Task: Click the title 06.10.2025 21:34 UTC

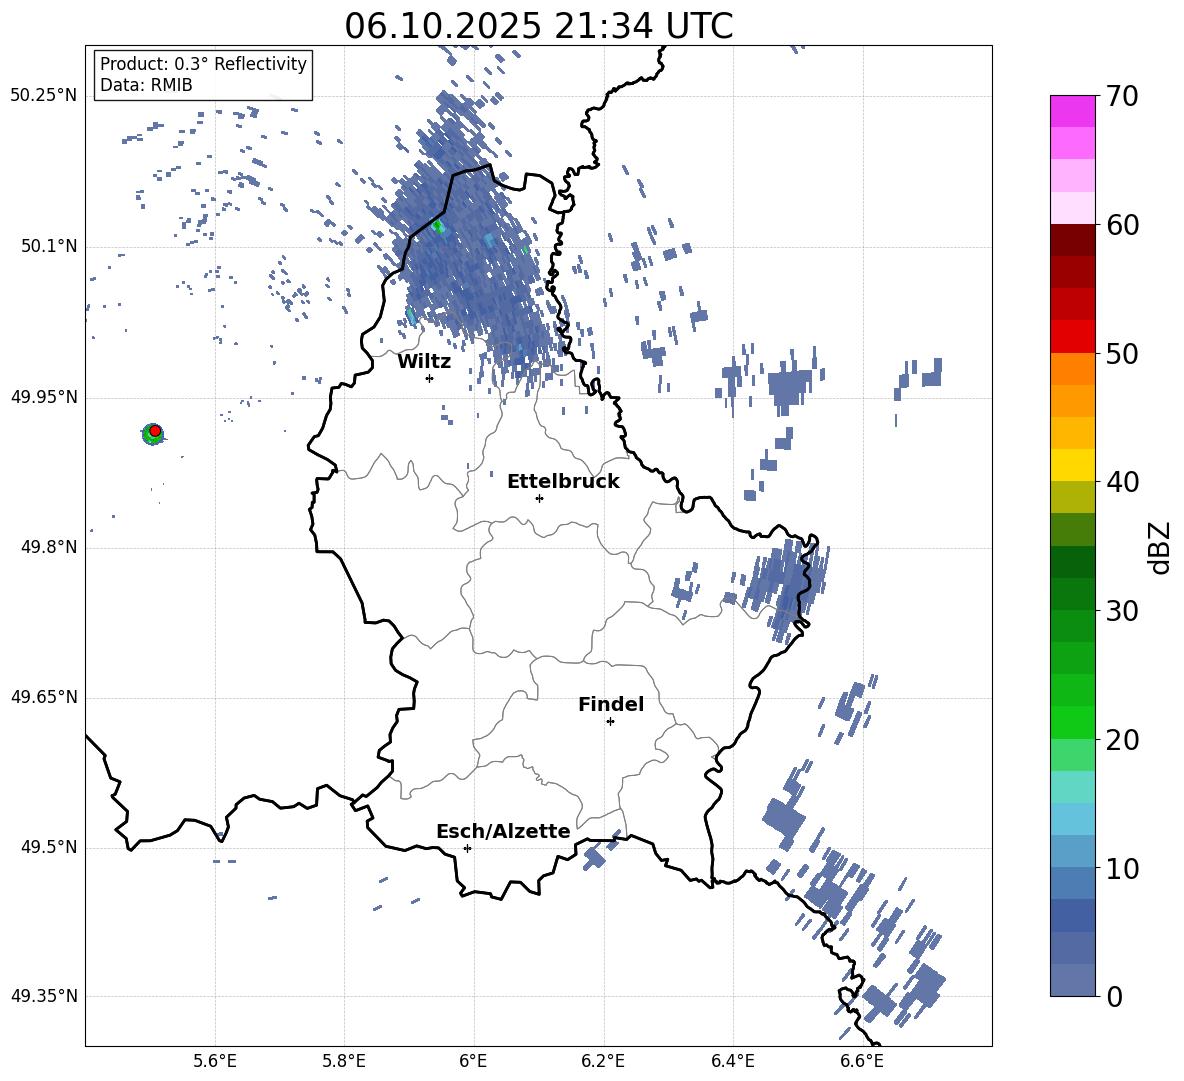Action: (538, 25)
